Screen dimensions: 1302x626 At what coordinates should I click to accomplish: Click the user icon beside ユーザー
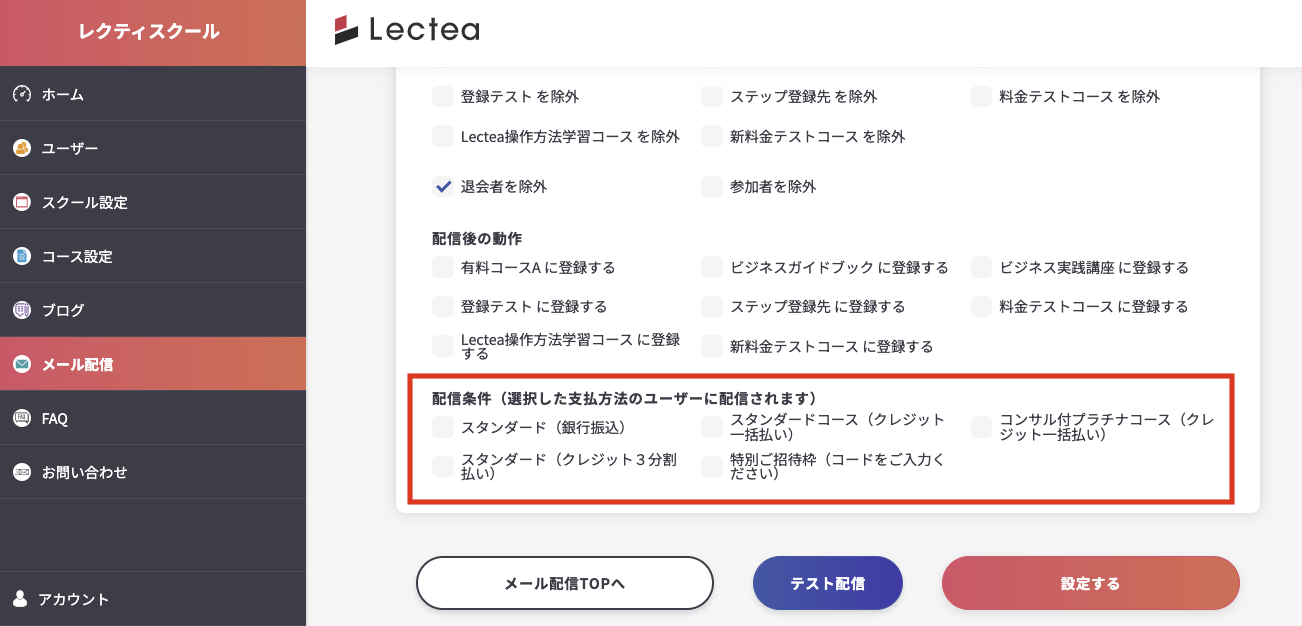[22, 148]
